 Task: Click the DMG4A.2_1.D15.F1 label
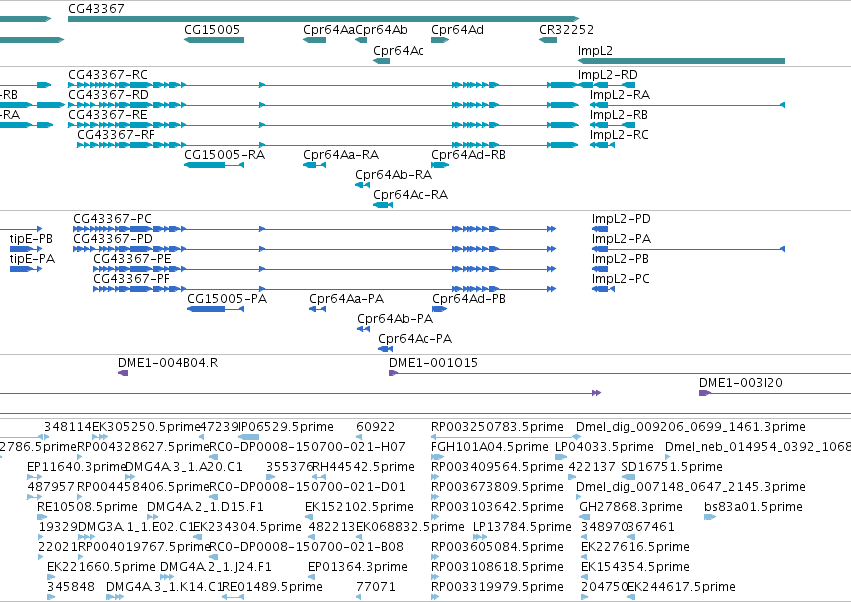(x=205, y=506)
